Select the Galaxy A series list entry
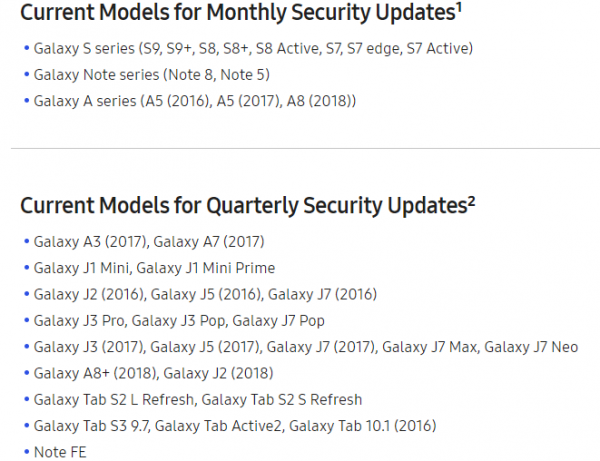 pyautogui.click(x=194, y=100)
